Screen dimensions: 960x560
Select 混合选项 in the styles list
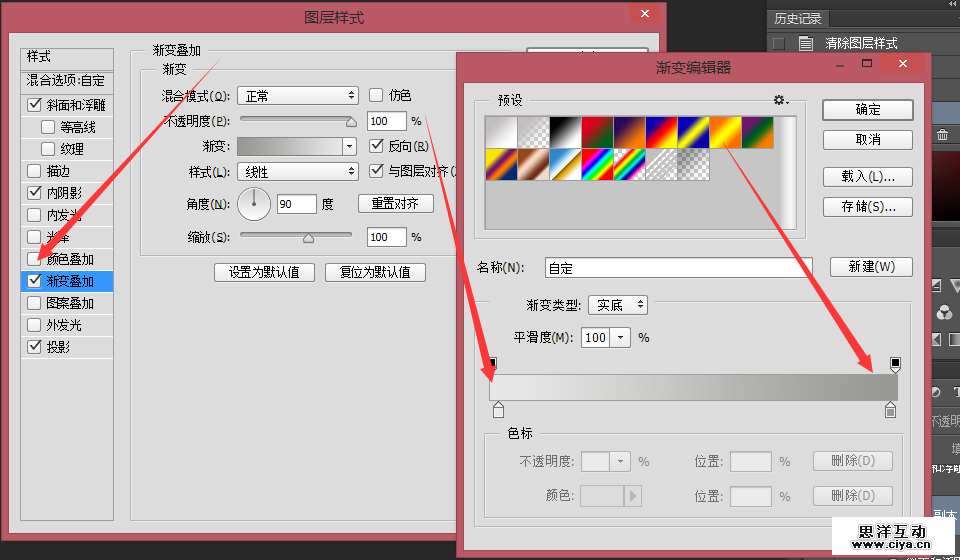pos(66,81)
